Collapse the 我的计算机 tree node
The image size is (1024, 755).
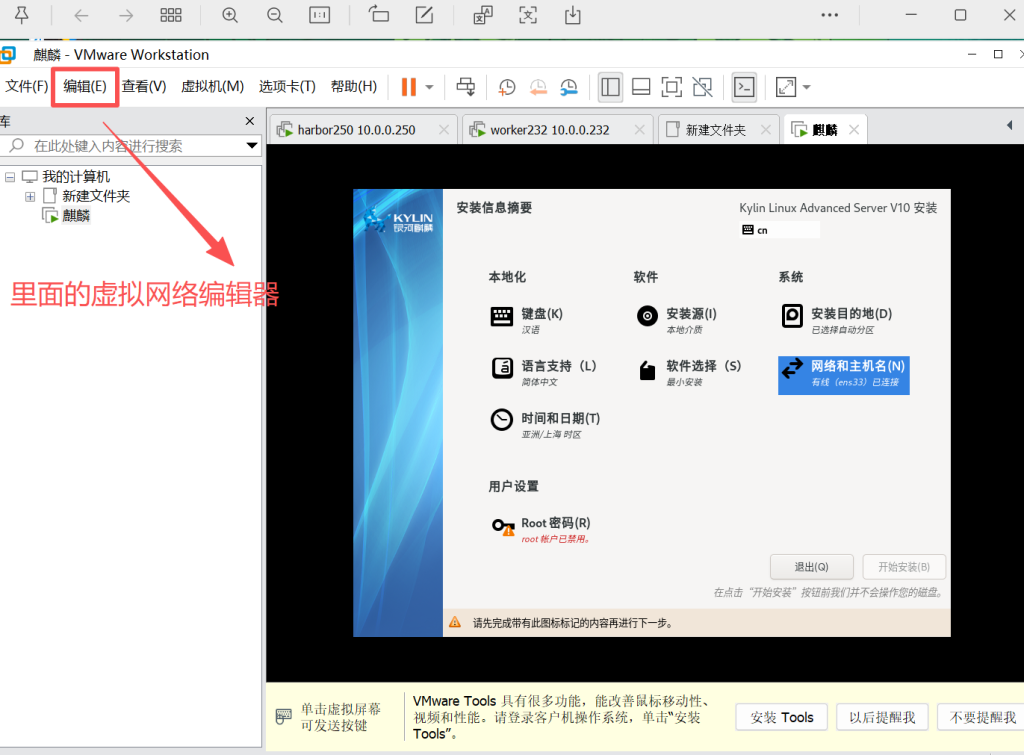point(10,177)
